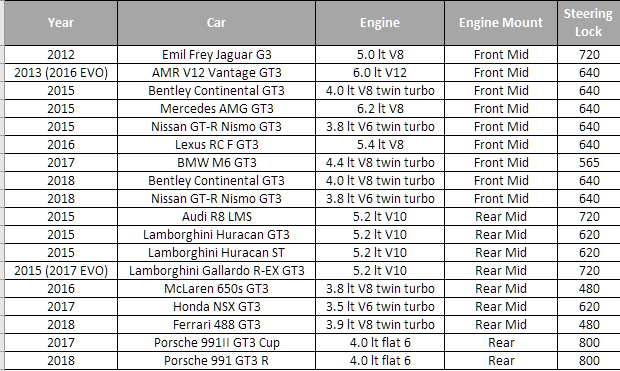Select the Honda NSX GT3 cell
620x371 pixels.
click(216, 307)
